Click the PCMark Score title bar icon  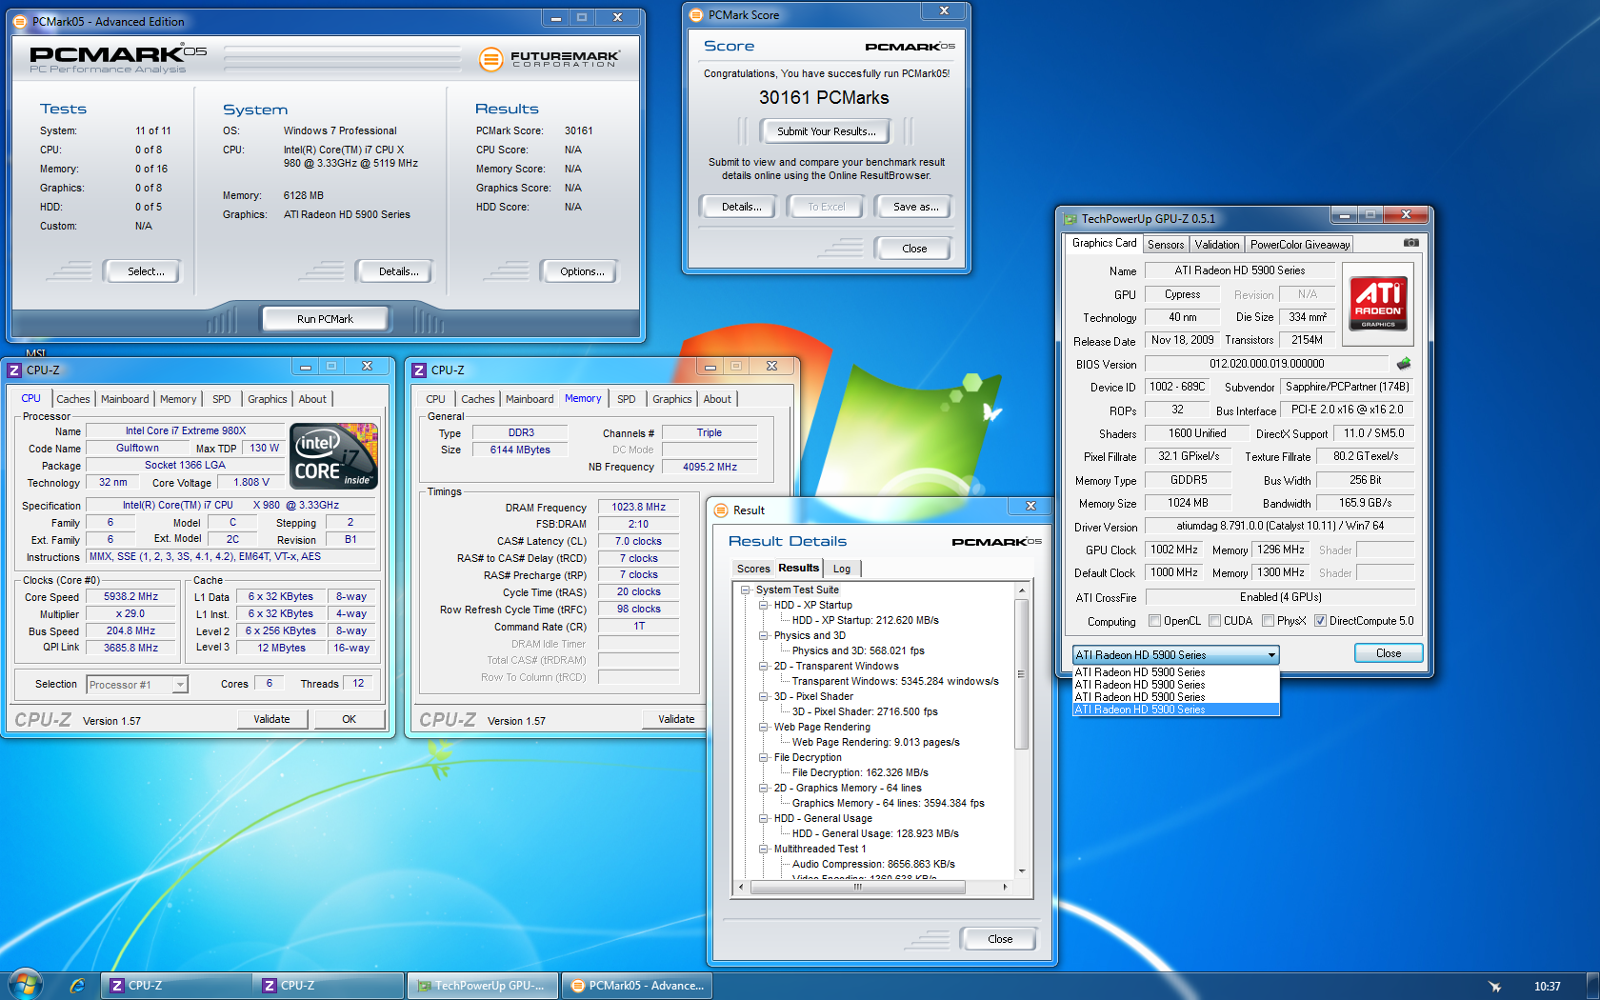click(x=697, y=15)
